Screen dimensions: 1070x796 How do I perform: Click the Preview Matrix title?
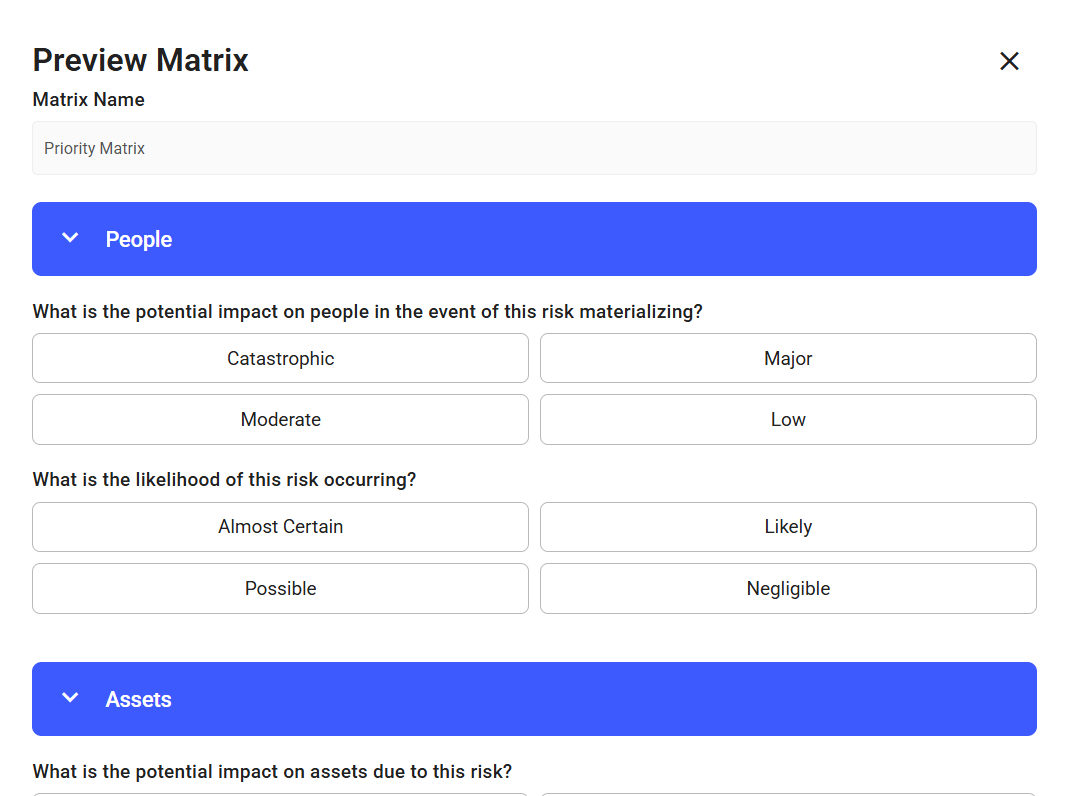click(140, 60)
